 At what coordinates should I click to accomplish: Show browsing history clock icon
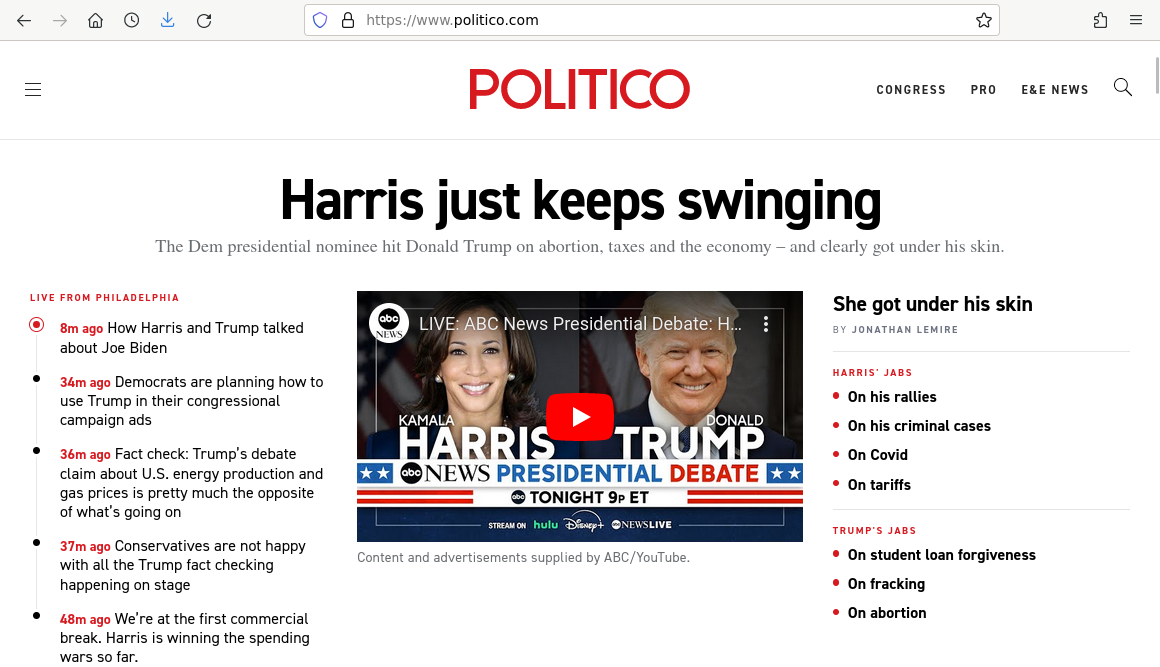pos(132,20)
